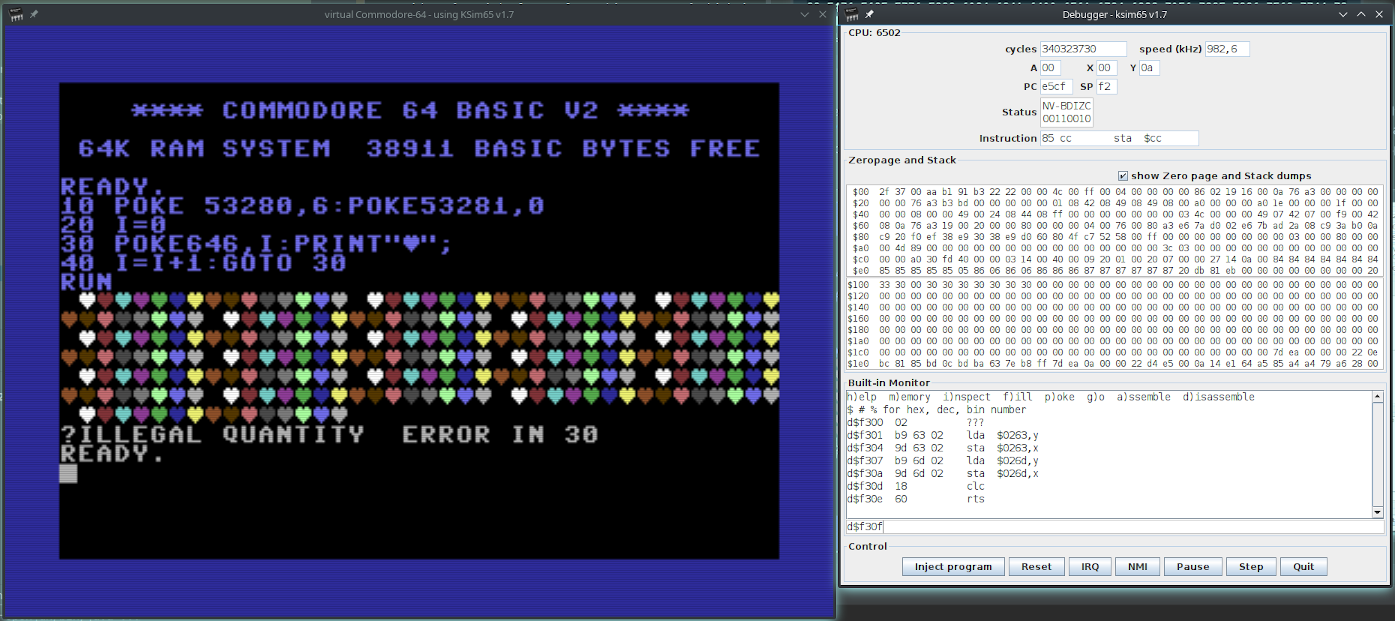Maximize the Debugger window

pos(1362,14)
